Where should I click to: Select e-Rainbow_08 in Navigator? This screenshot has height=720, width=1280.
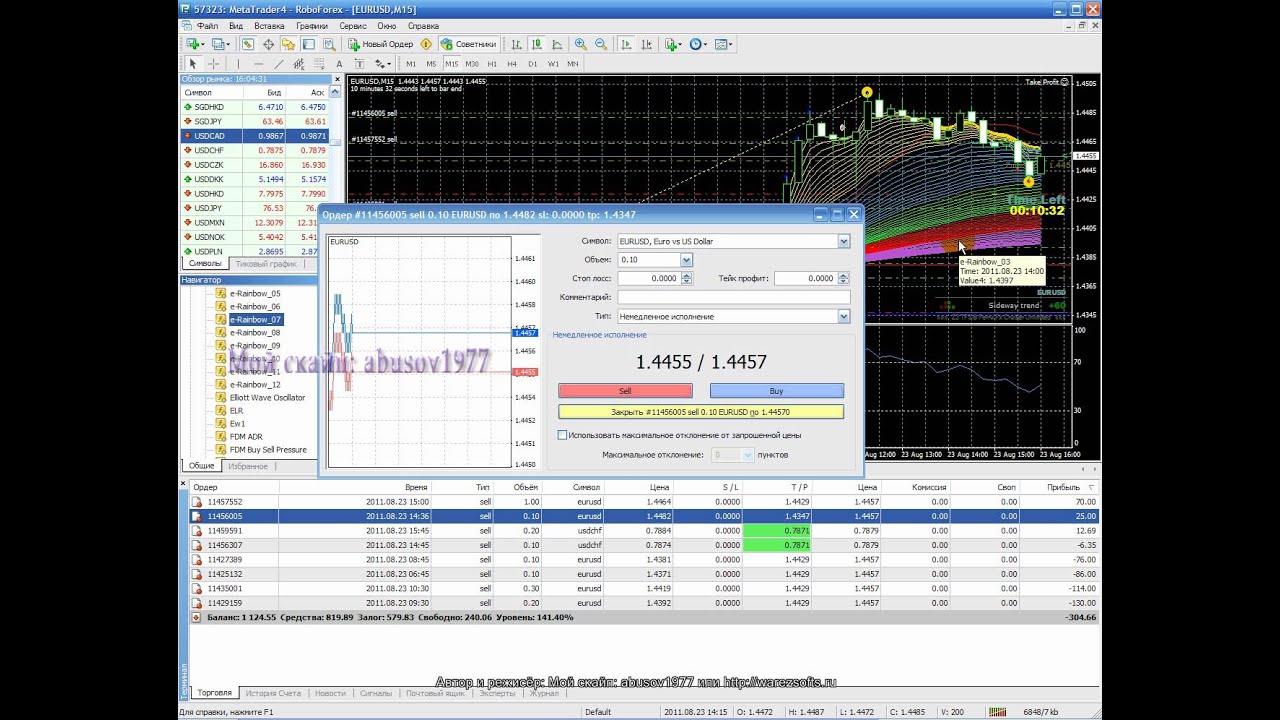[x=255, y=332]
